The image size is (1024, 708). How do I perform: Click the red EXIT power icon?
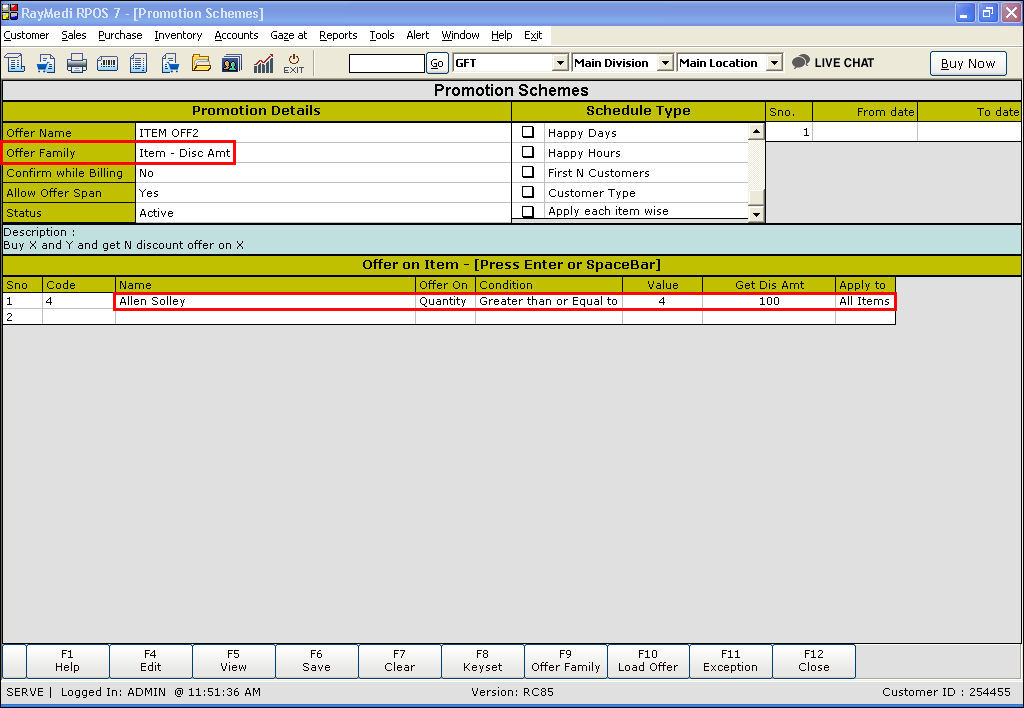tap(294, 63)
